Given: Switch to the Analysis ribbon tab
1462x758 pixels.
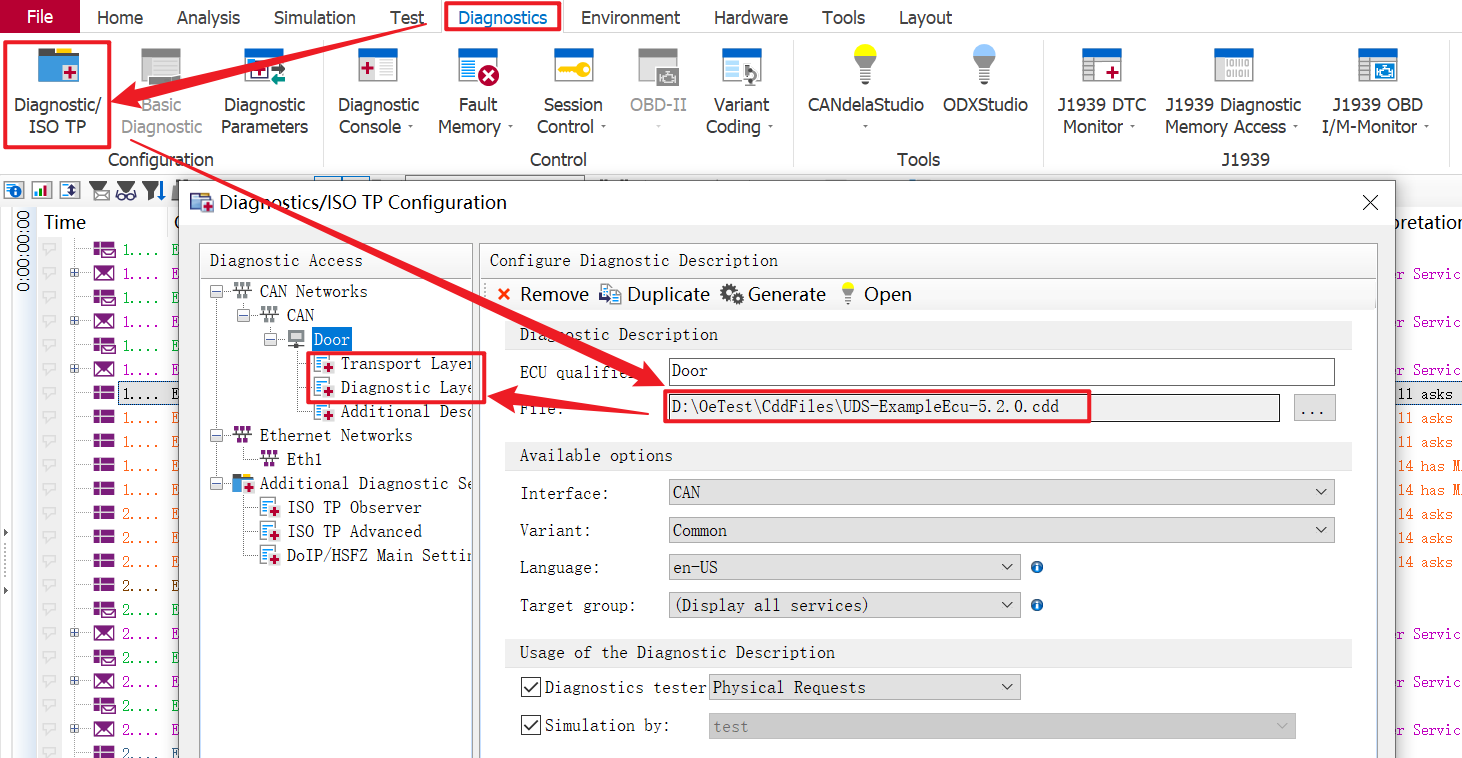Looking at the screenshot, I should (x=210, y=17).
